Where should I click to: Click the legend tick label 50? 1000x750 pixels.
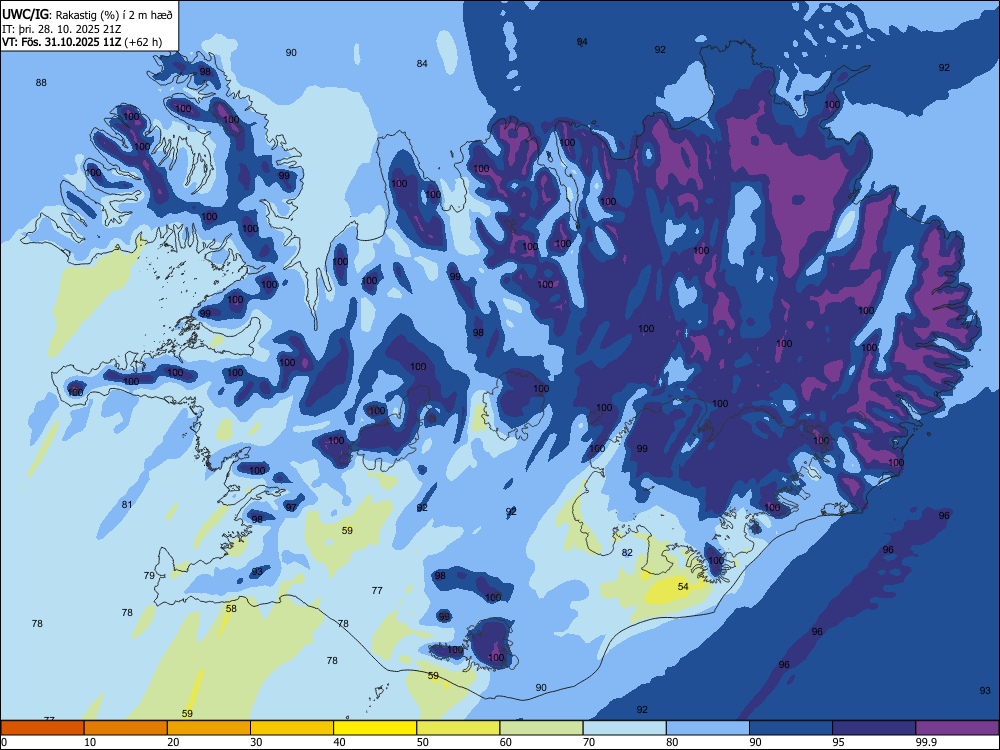pyautogui.click(x=423, y=742)
